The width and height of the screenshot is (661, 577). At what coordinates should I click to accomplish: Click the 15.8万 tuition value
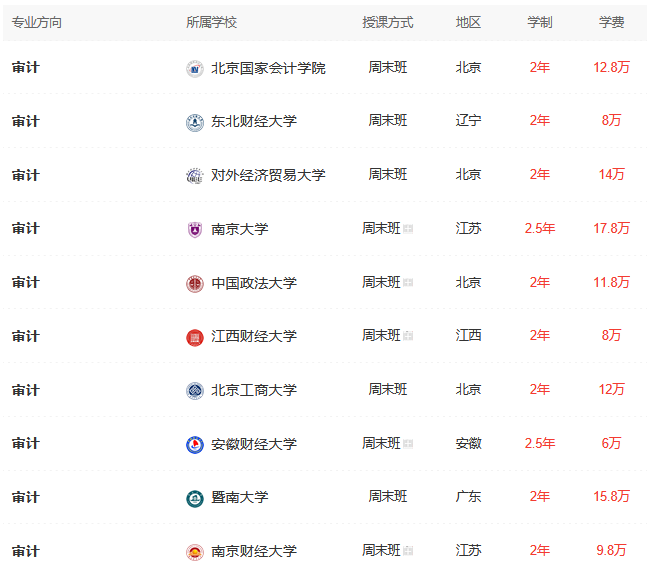(x=611, y=497)
